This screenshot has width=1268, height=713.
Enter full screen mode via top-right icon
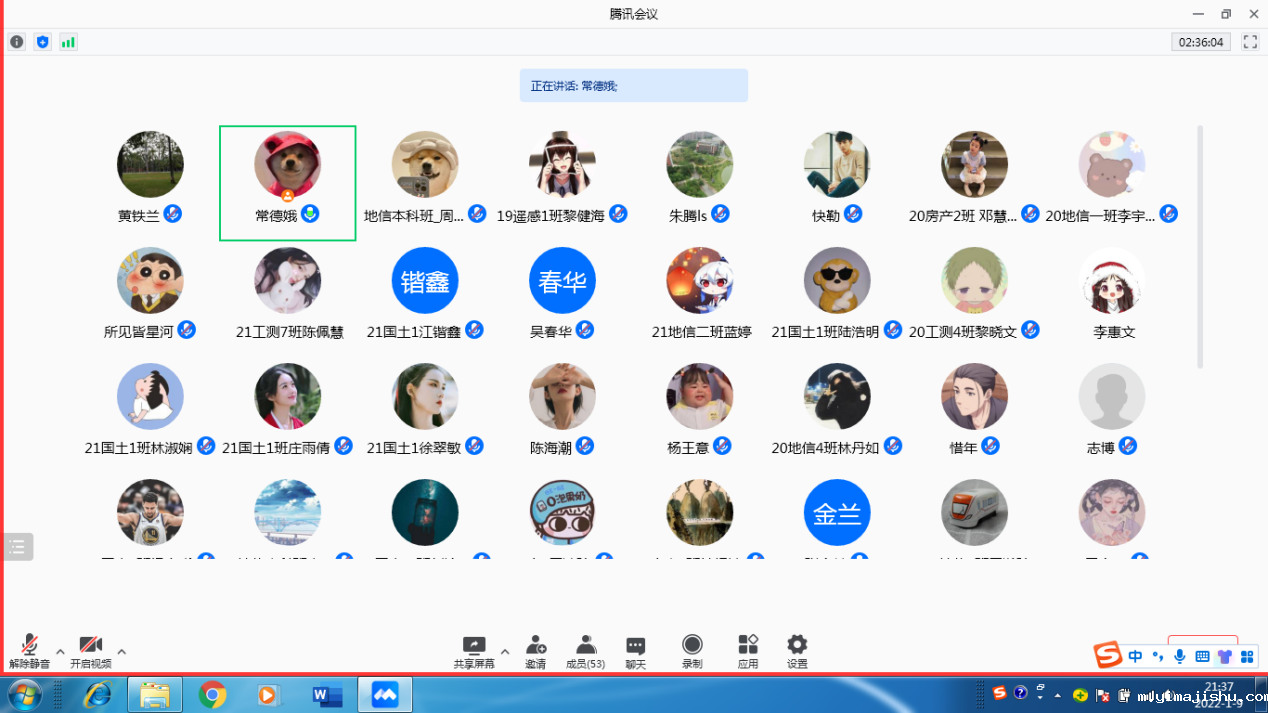click(1250, 42)
